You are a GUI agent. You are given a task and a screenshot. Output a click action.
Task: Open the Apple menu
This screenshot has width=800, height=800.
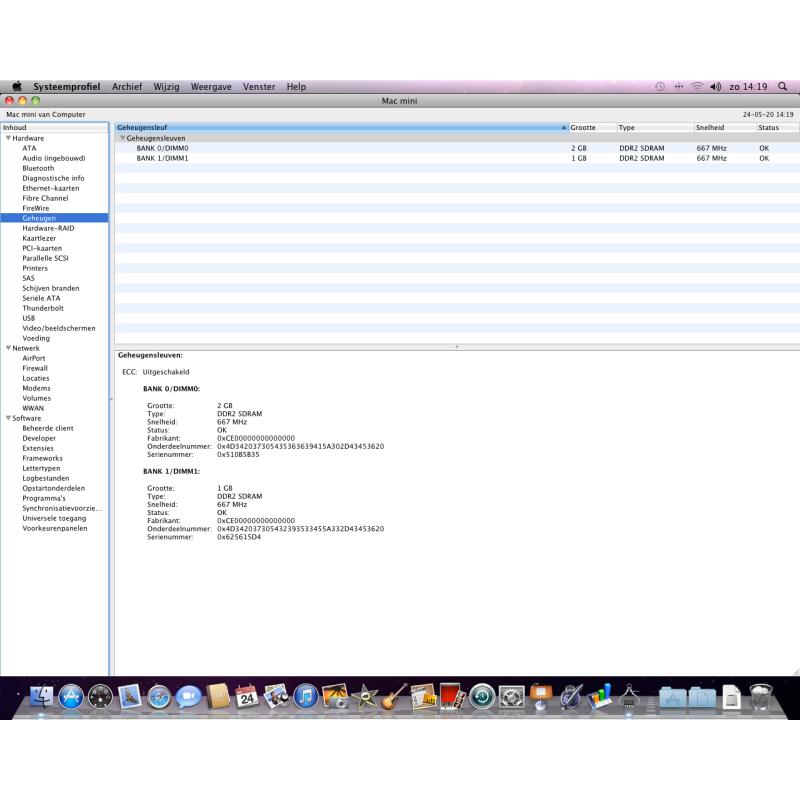click(17, 86)
